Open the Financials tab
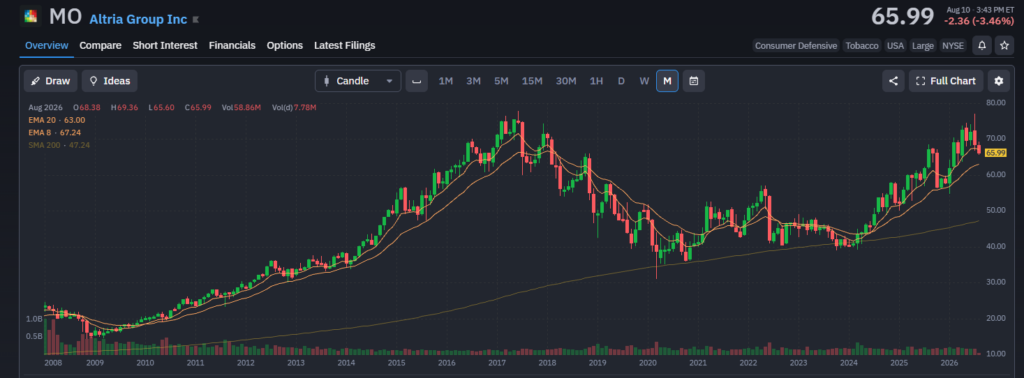The width and height of the screenshot is (1024, 378). tap(232, 45)
